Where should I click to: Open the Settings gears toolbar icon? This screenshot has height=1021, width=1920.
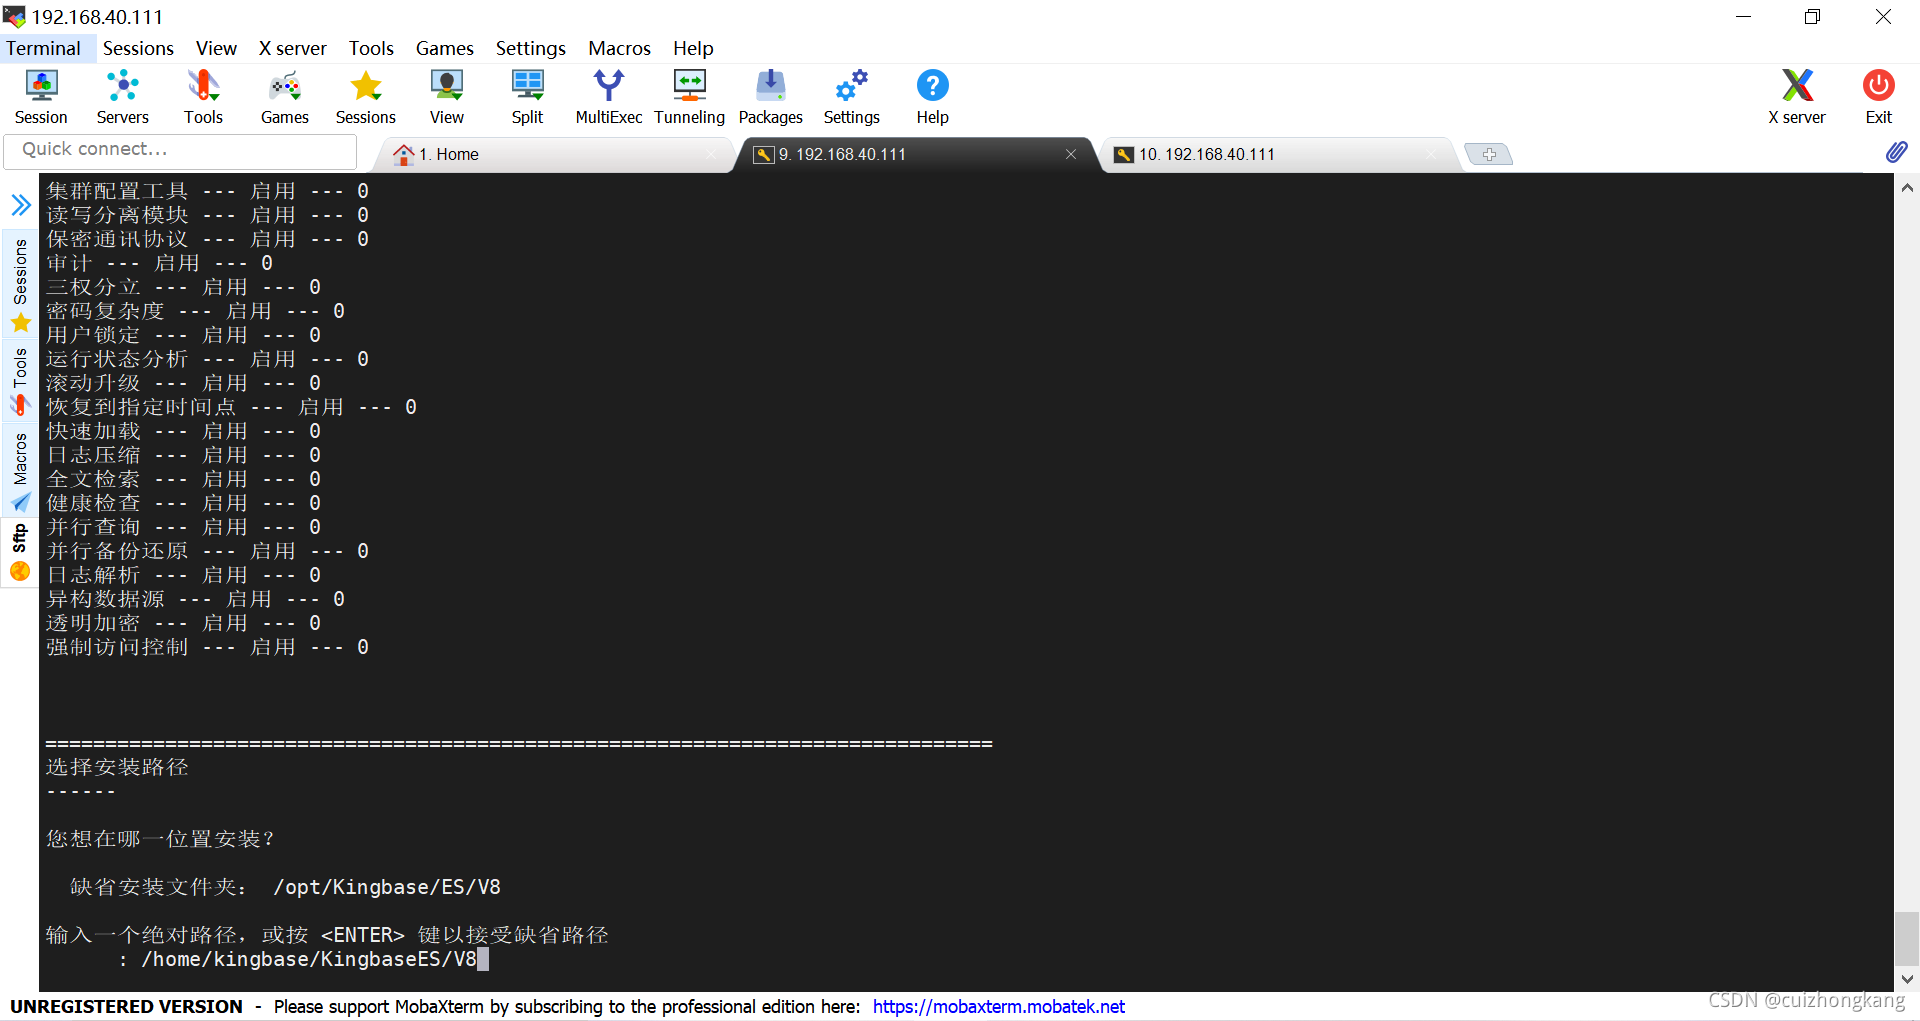click(x=851, y=96)
